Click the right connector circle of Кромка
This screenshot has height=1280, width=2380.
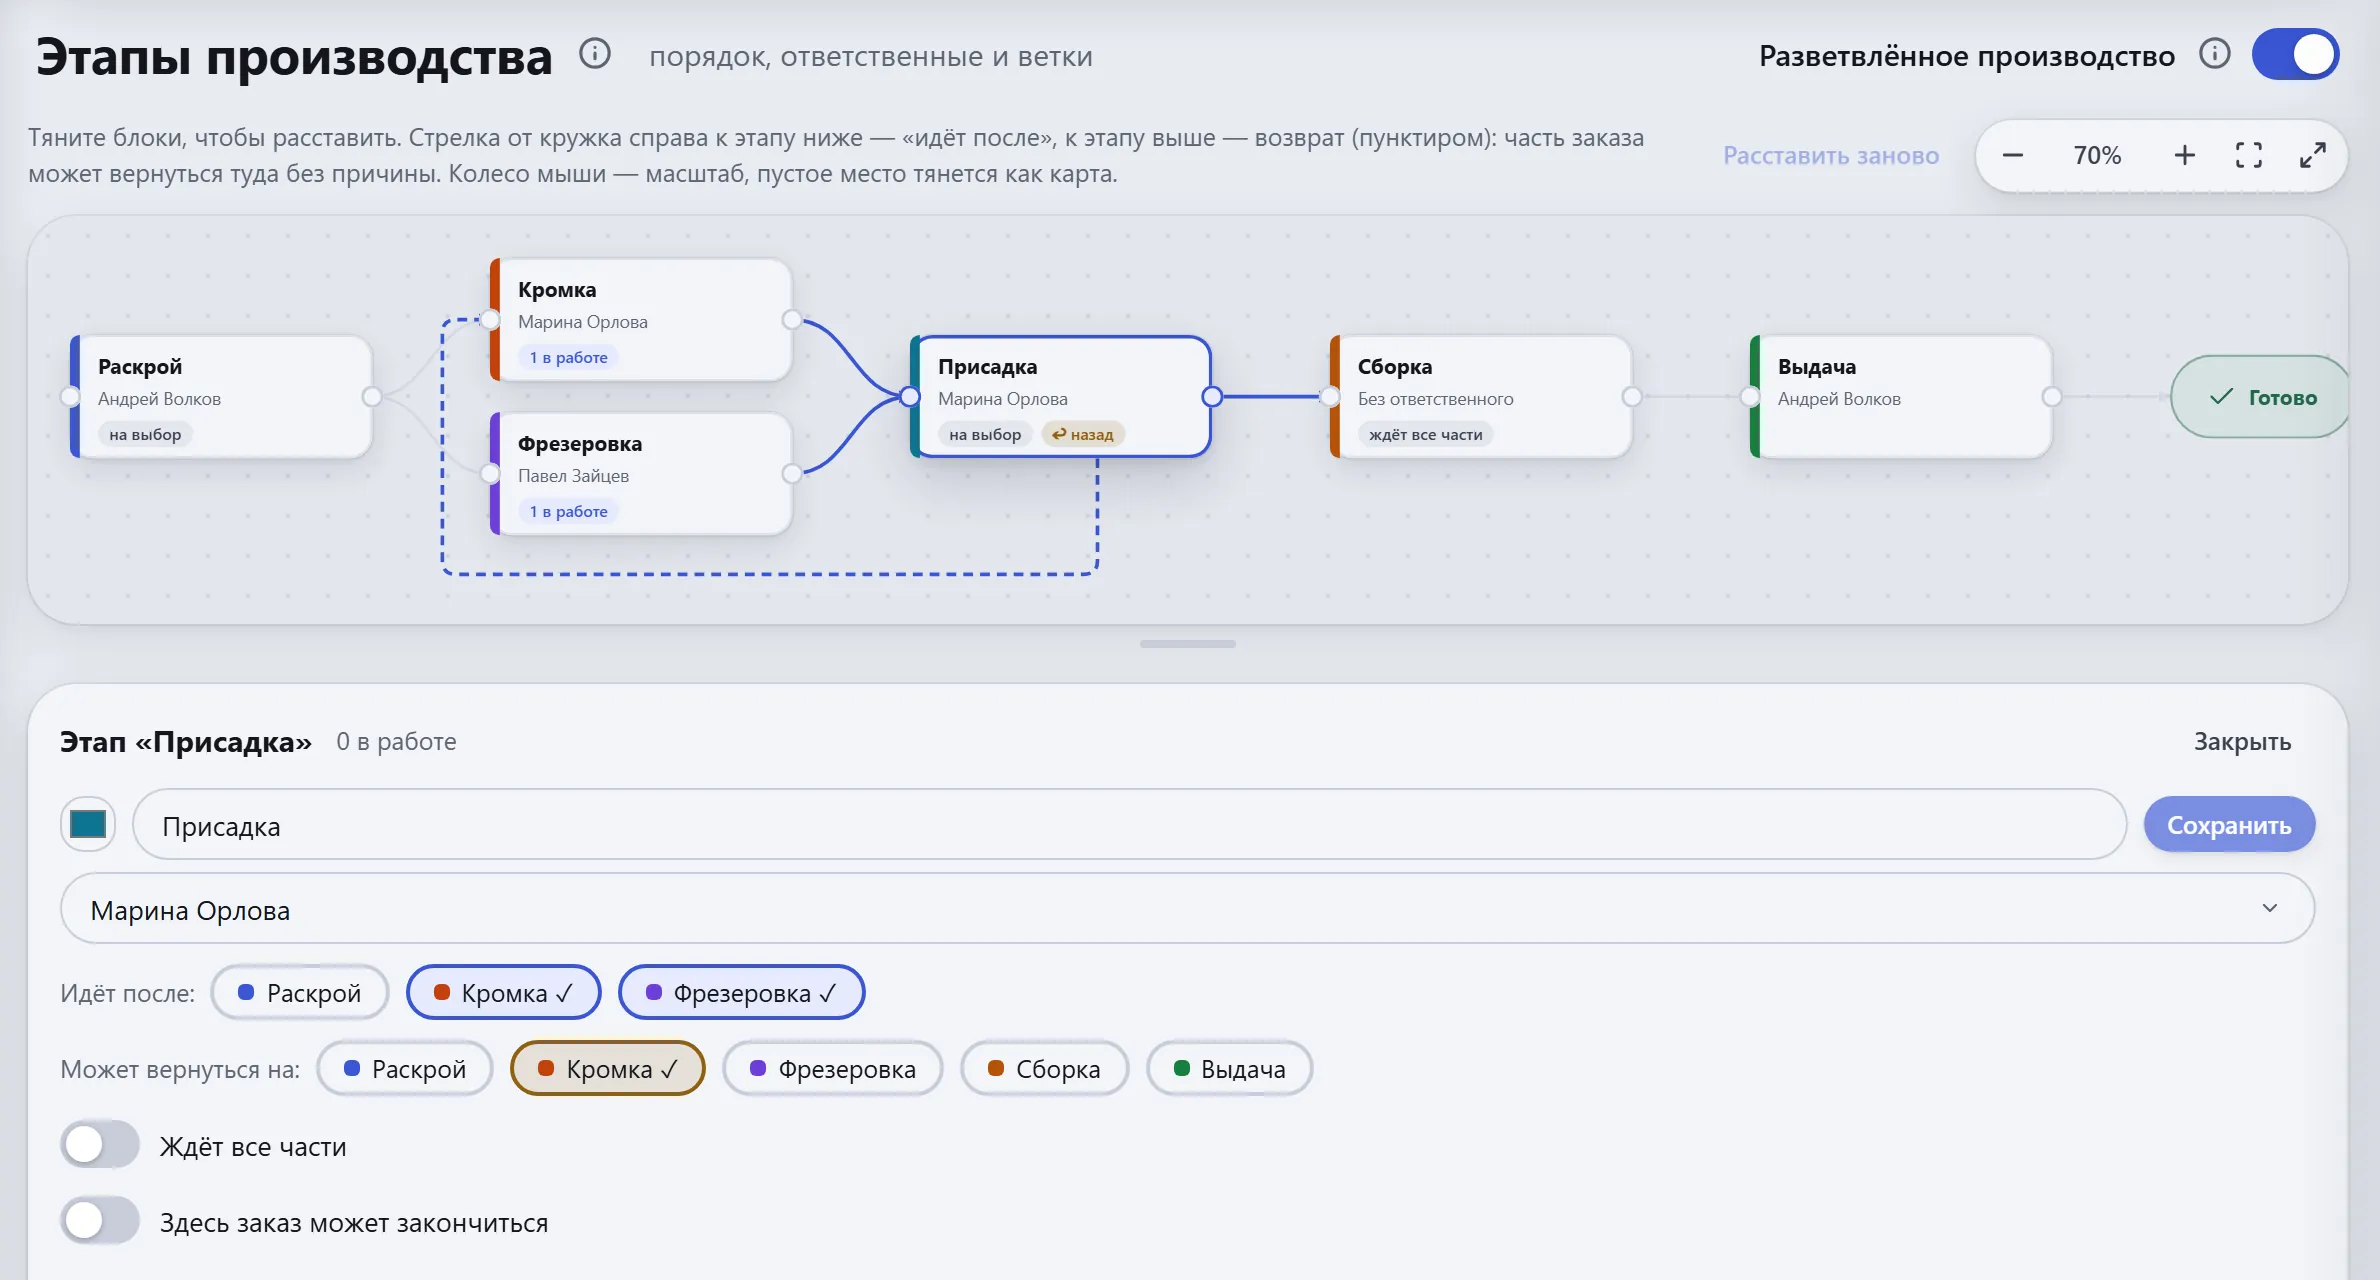click(x=792, y=320)
